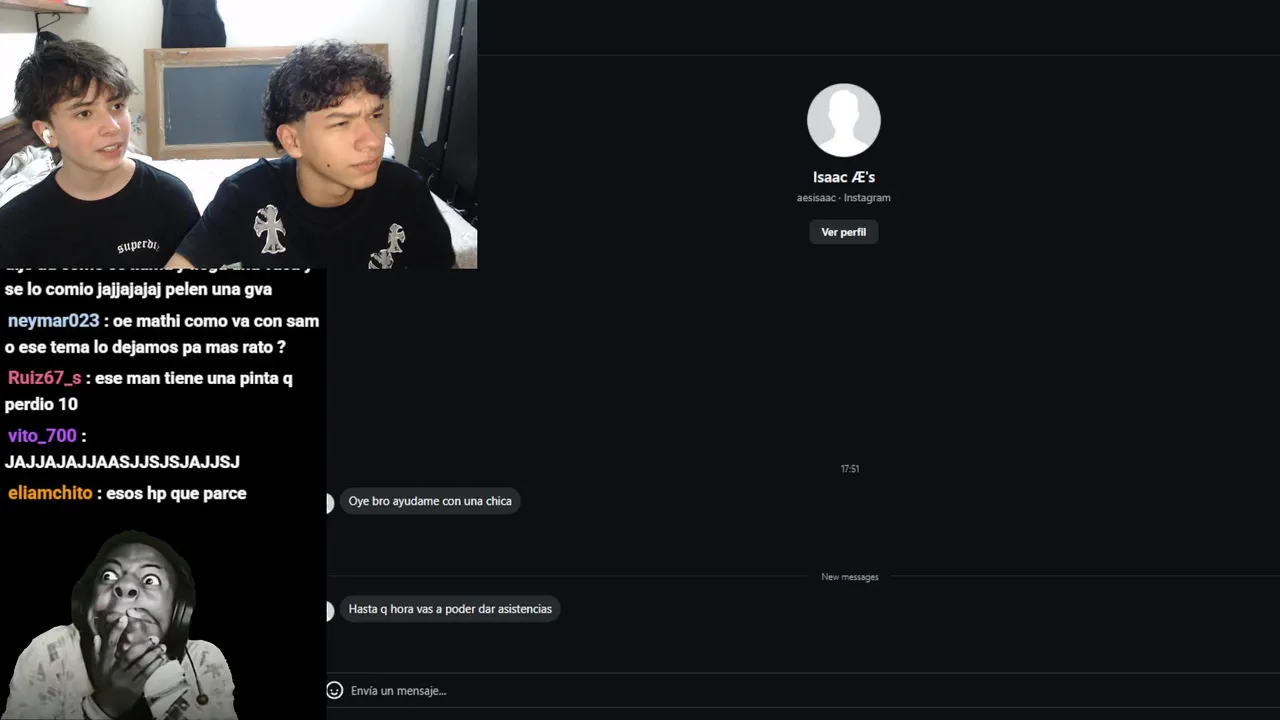Click Isaac Æ's large profile avatar

coord(844,120)
